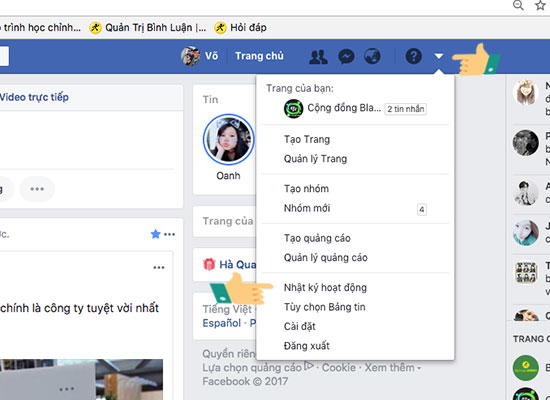Click the Lựa chọn quảng cáo link

coord(252,367)
